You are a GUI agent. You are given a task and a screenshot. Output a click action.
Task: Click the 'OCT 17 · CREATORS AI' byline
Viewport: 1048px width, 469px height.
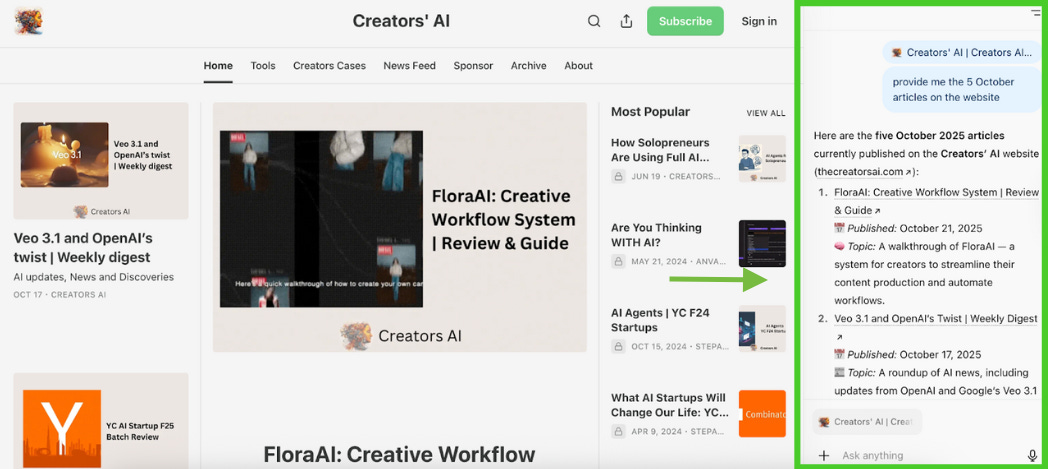59,295
